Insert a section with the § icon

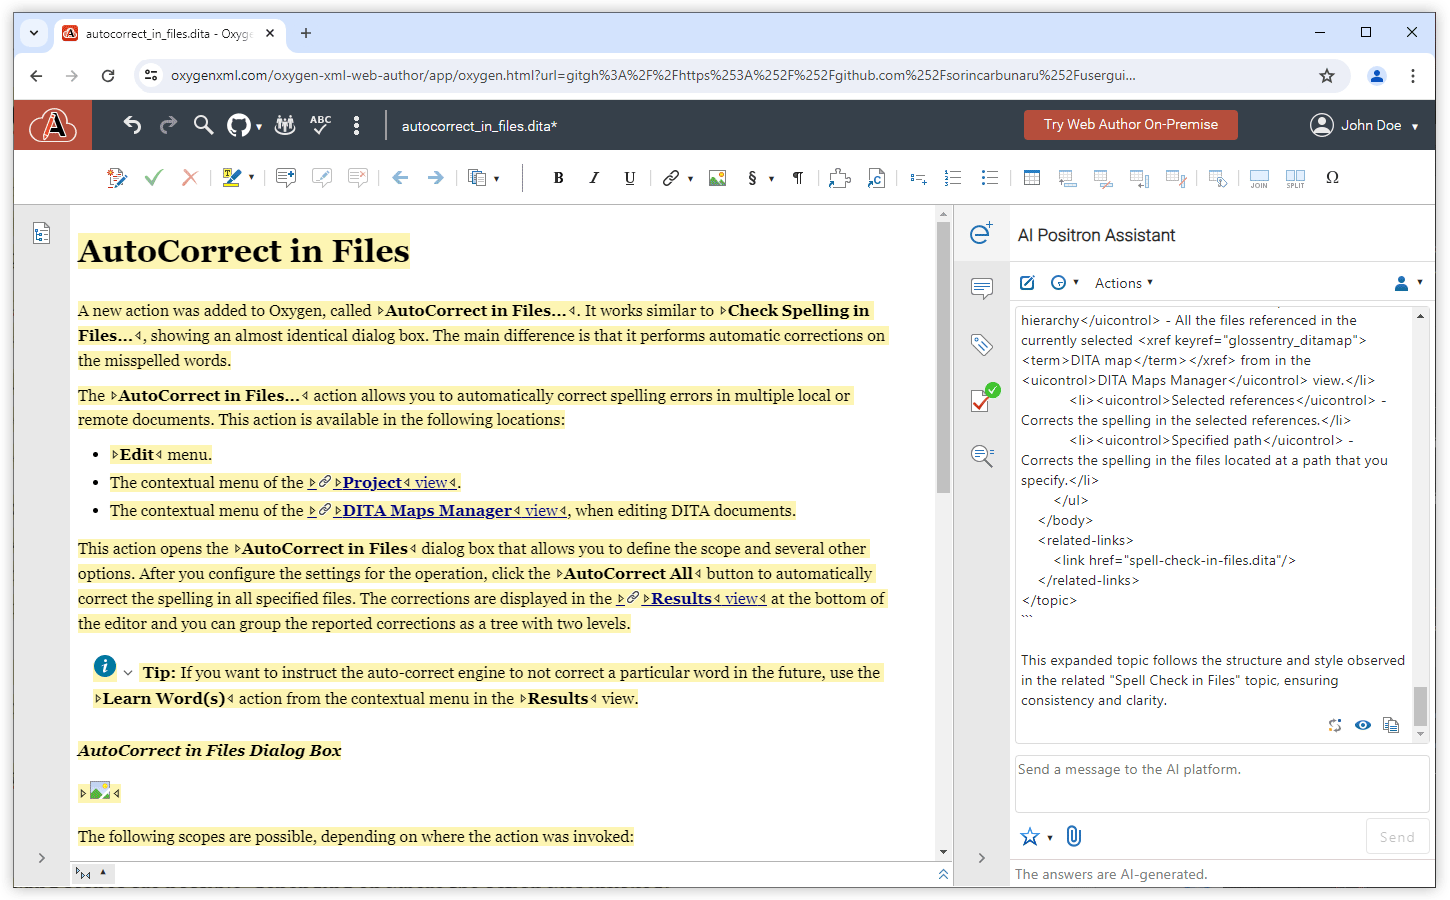point(752,178)
